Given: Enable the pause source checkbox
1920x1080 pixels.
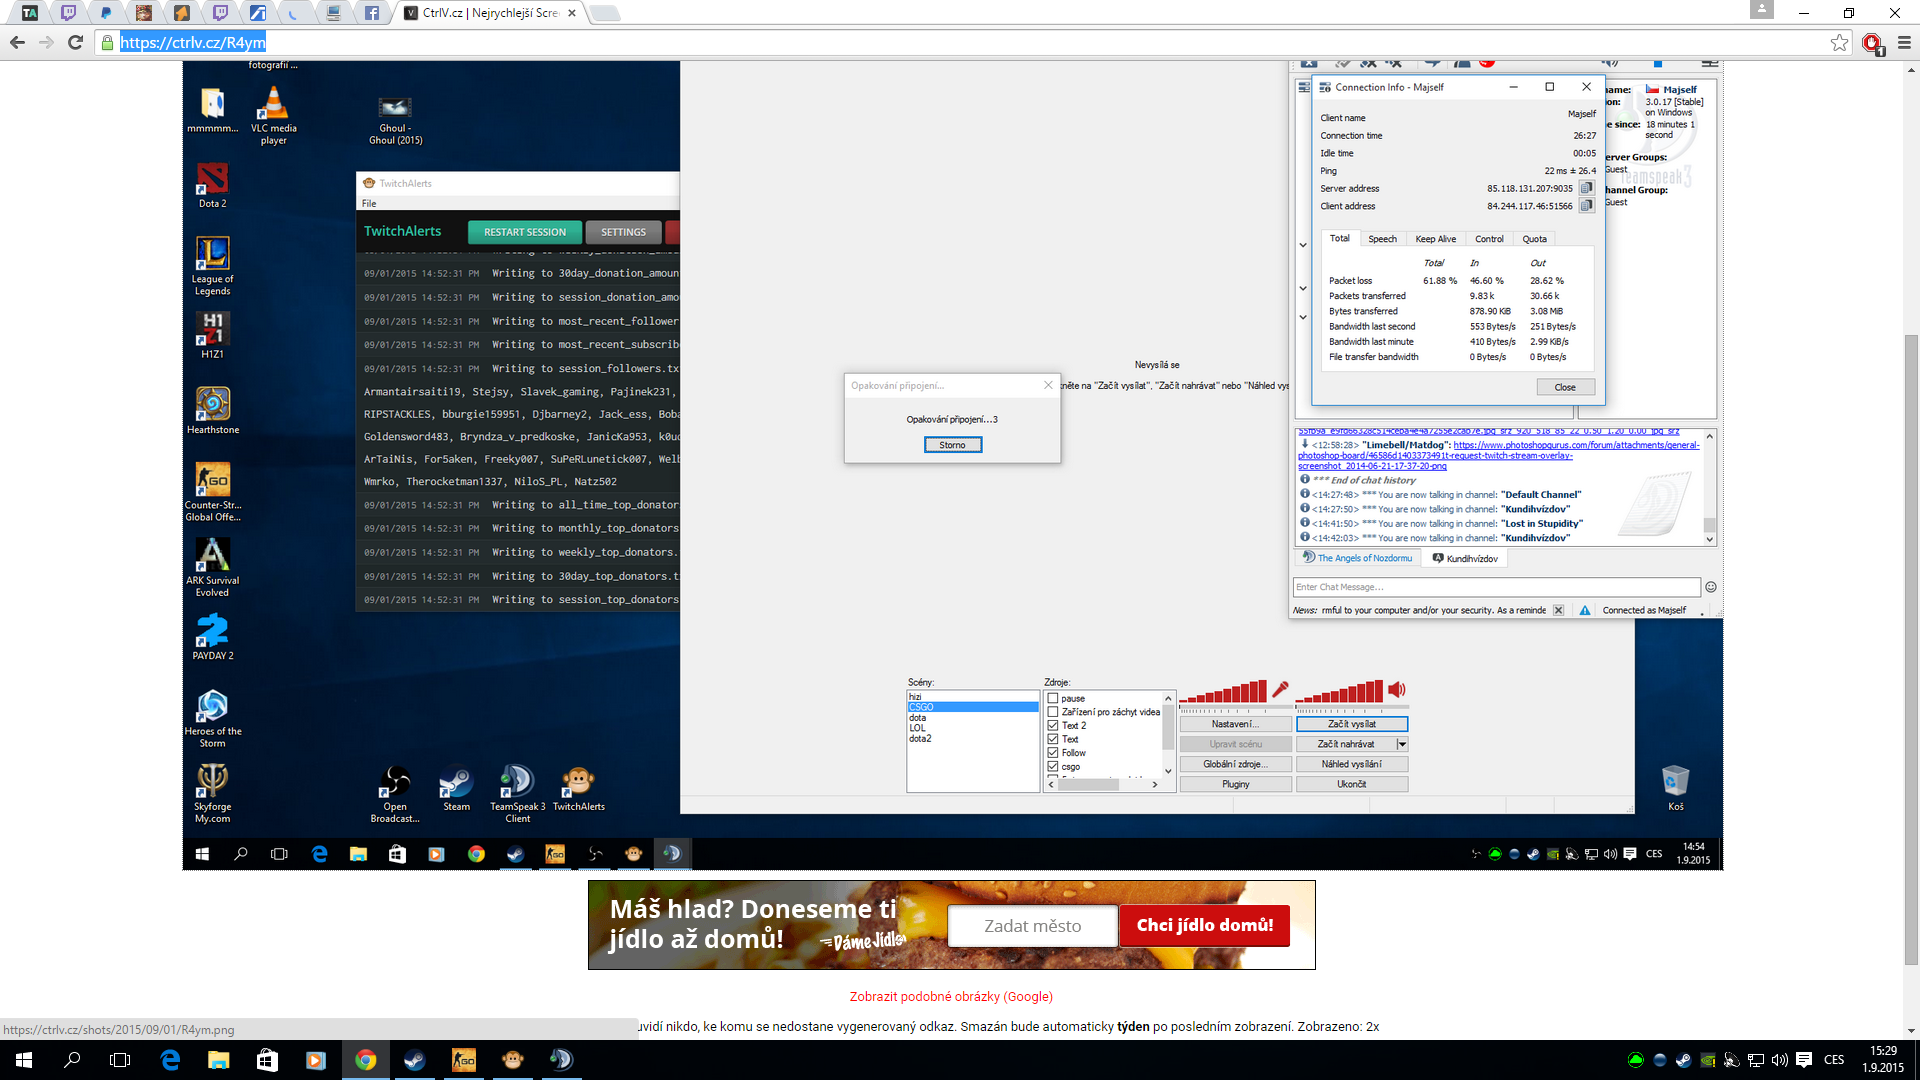Looking at the screenshot, I should [x=1053, y=698].
